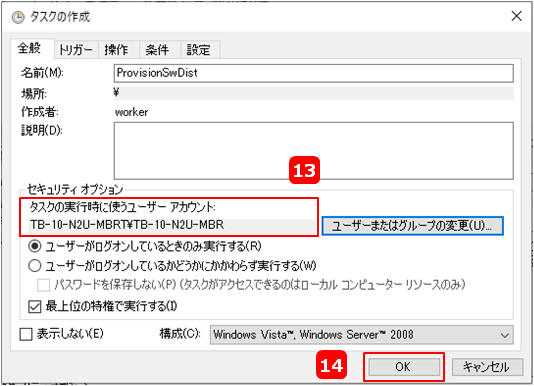
Task: Select the 全般 tab
Action: pyautogui.click(x=30, y=48)
